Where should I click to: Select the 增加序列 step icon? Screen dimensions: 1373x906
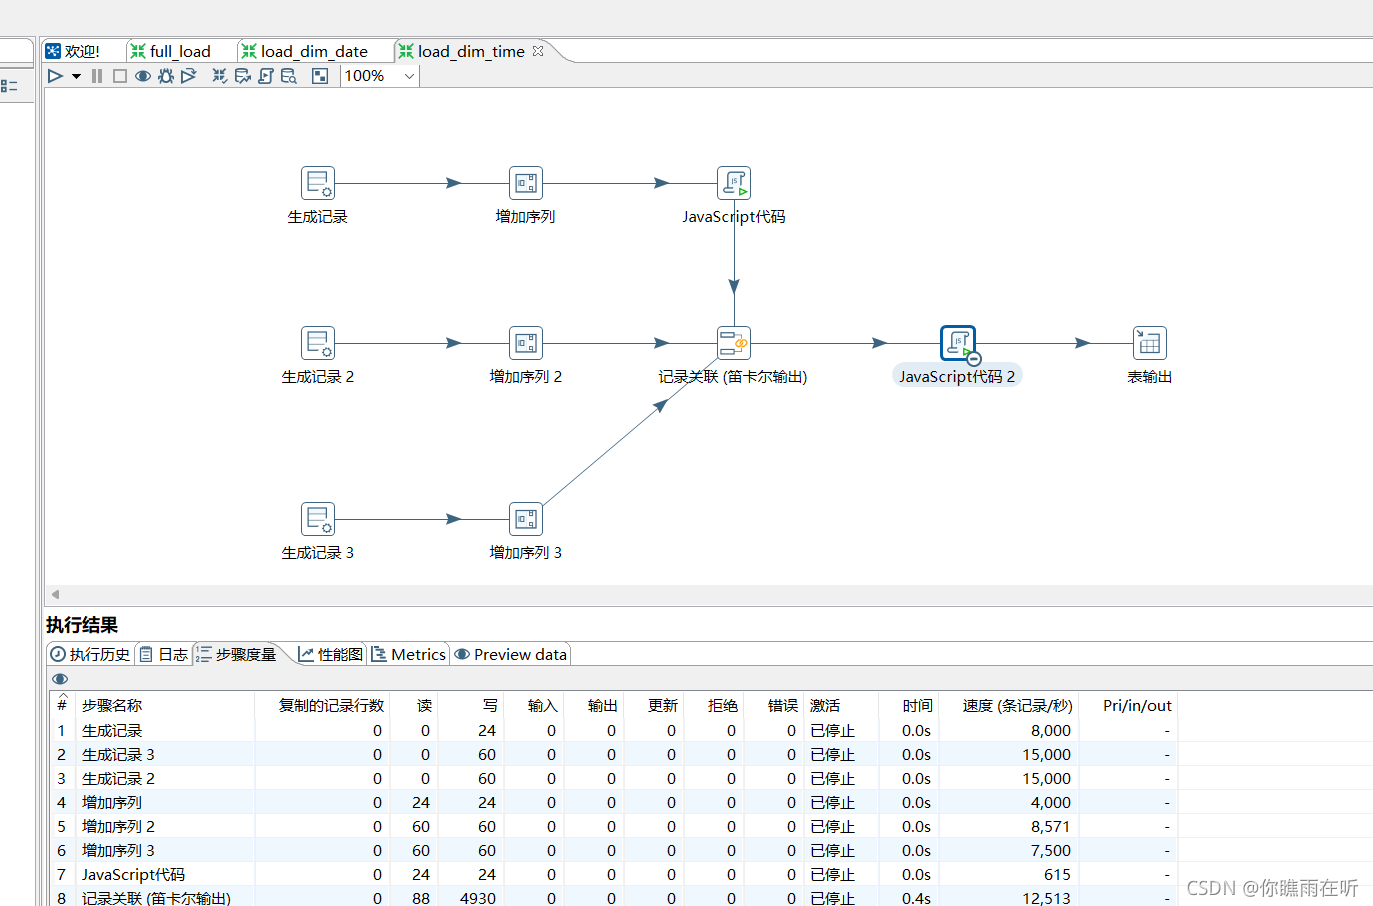pyautogui.click(x=526, y=183)
